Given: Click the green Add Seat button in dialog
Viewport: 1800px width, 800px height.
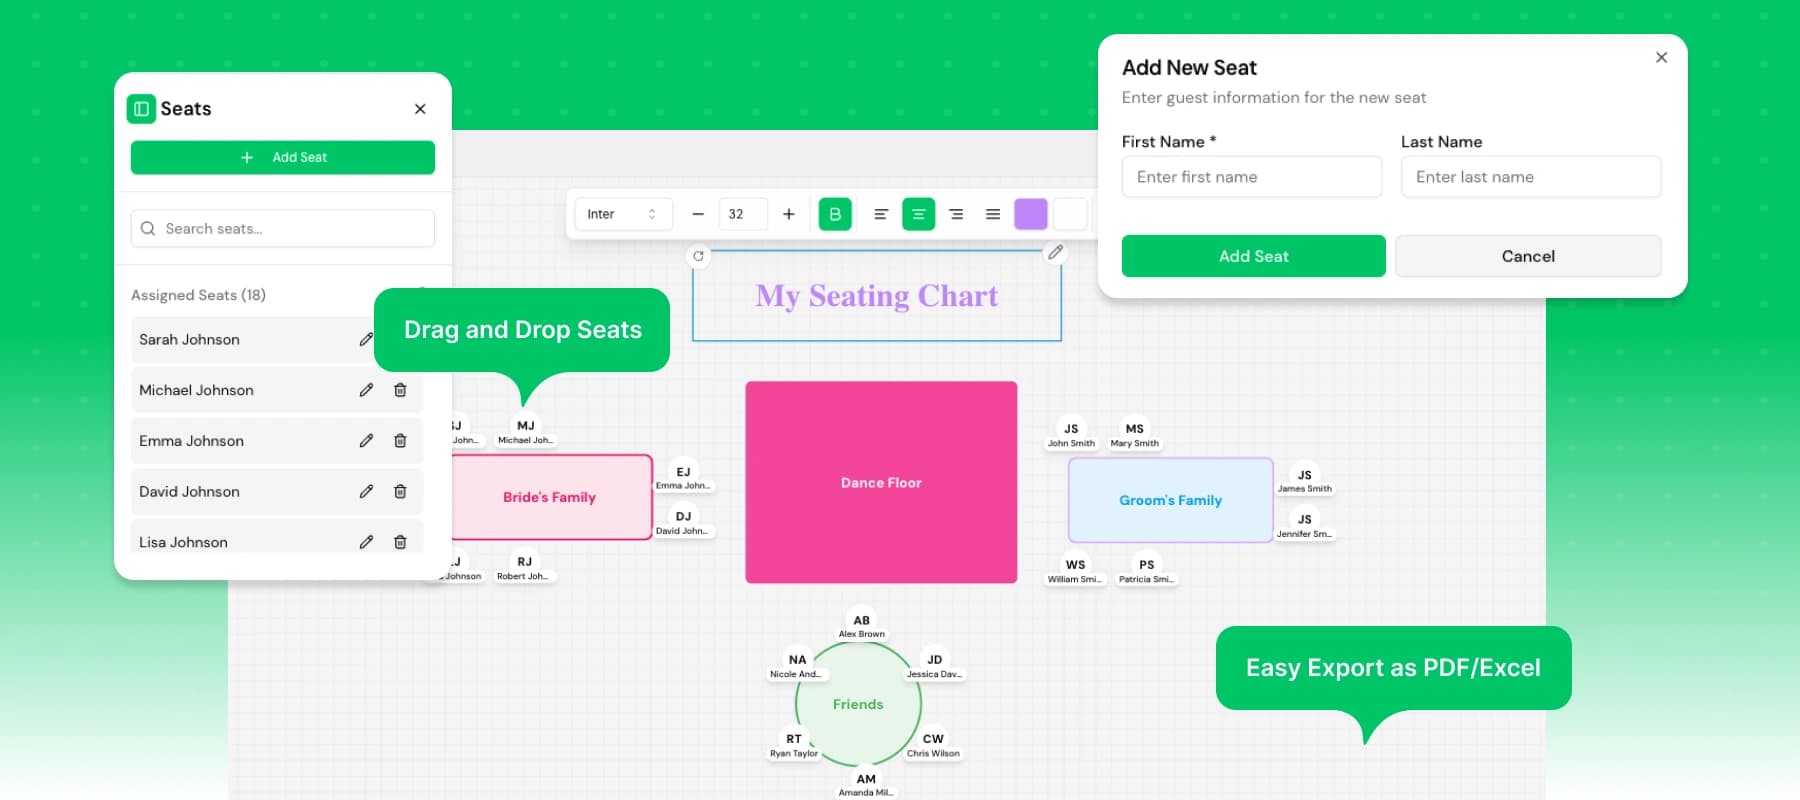Looking at the screenshot, I should 1253,256.
